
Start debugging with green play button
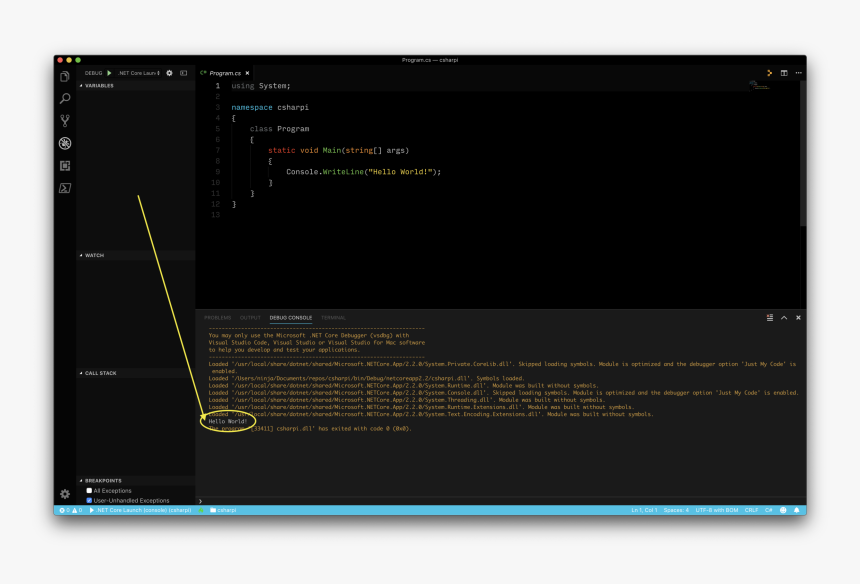click(x=109, y=73)
